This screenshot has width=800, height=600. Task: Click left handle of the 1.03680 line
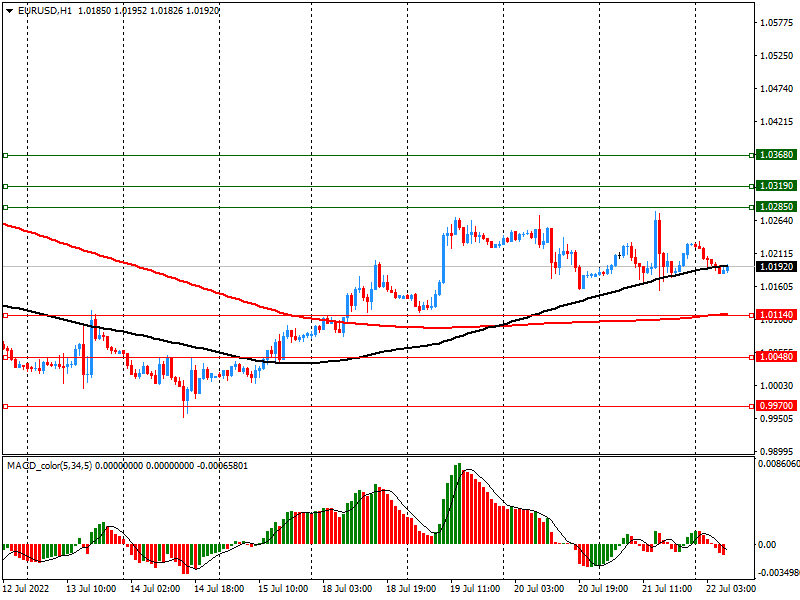[5, 156]
